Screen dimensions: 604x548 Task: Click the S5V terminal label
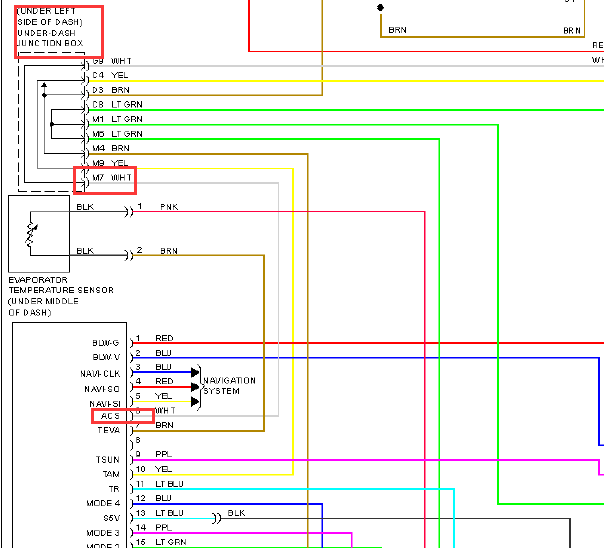coord(112,518)
